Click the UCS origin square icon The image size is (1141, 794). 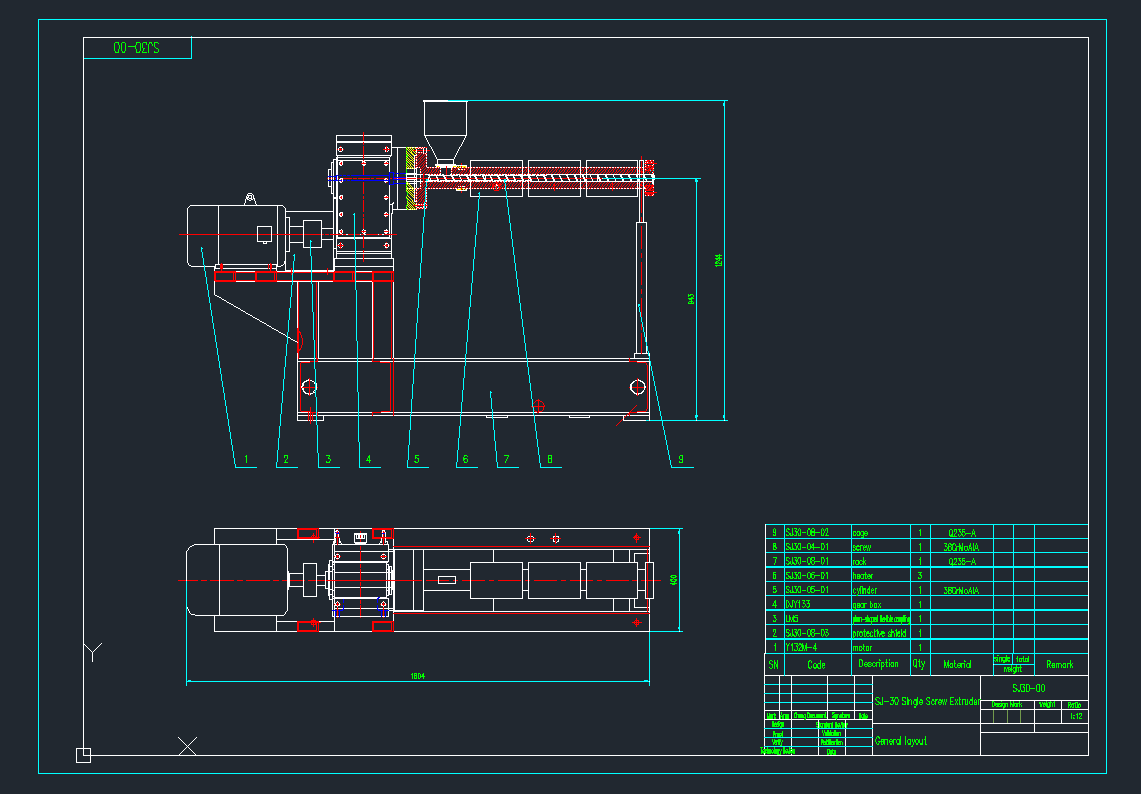click(83, 755)
